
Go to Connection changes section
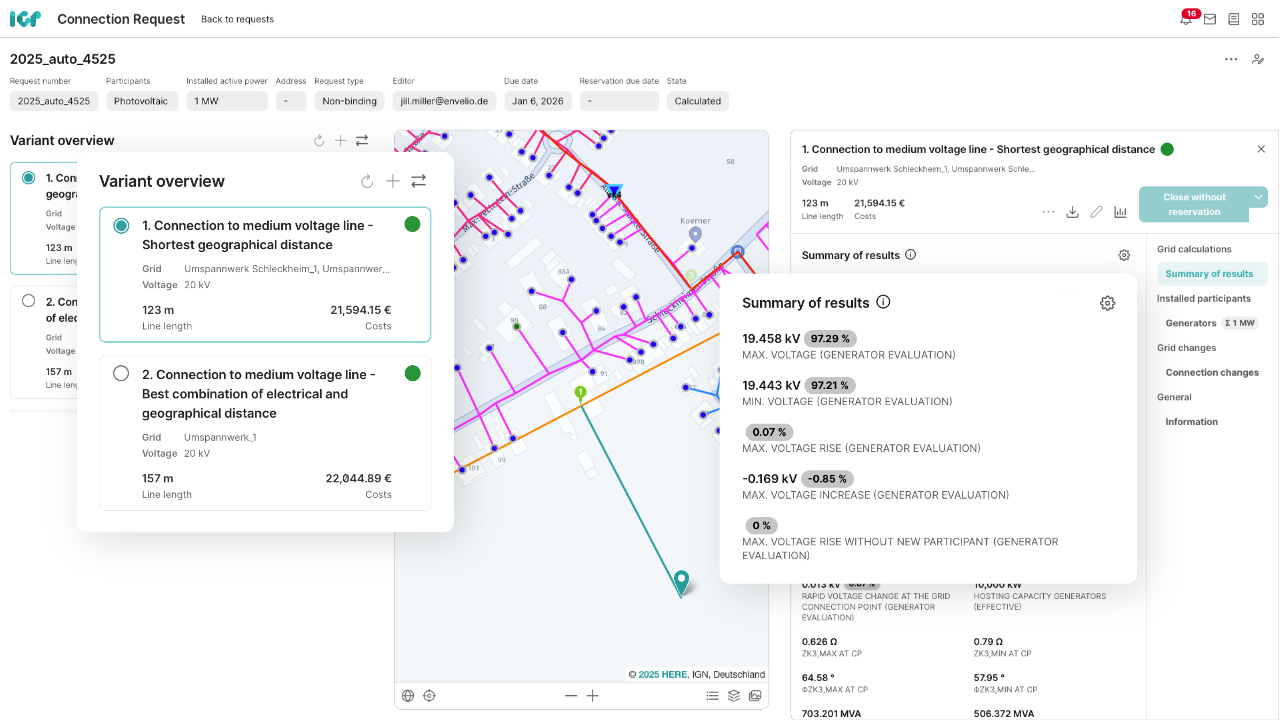pyautogui.click(x=1211, y=372)
